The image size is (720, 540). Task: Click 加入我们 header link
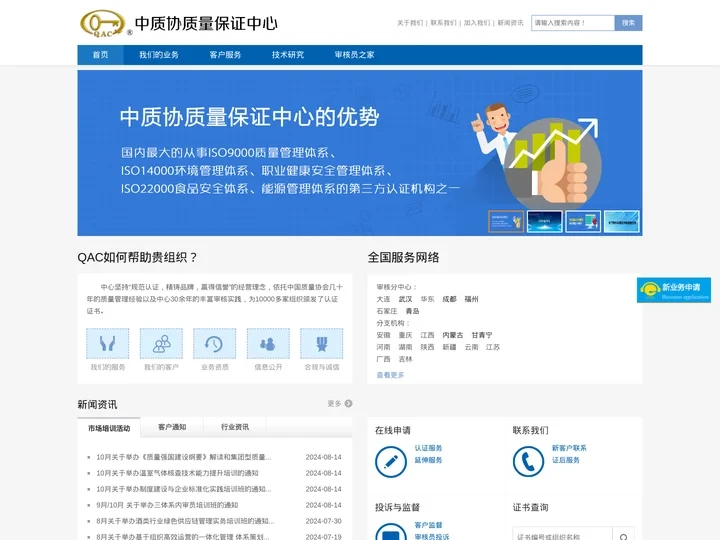tap(477, 23)
